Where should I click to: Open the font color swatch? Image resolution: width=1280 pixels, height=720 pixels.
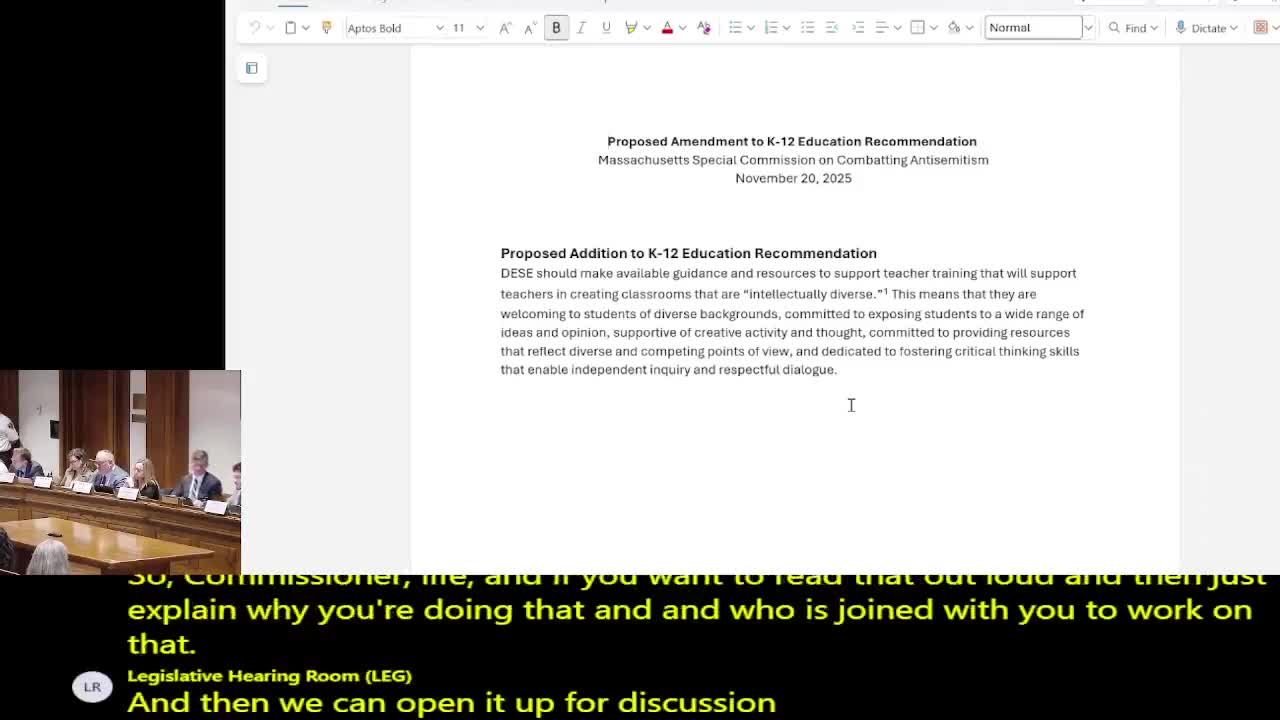666,27
